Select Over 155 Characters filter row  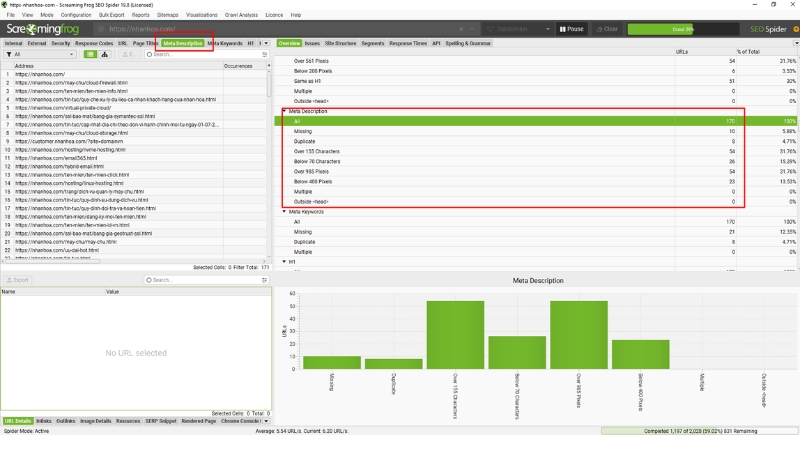[x=537, y=152]
